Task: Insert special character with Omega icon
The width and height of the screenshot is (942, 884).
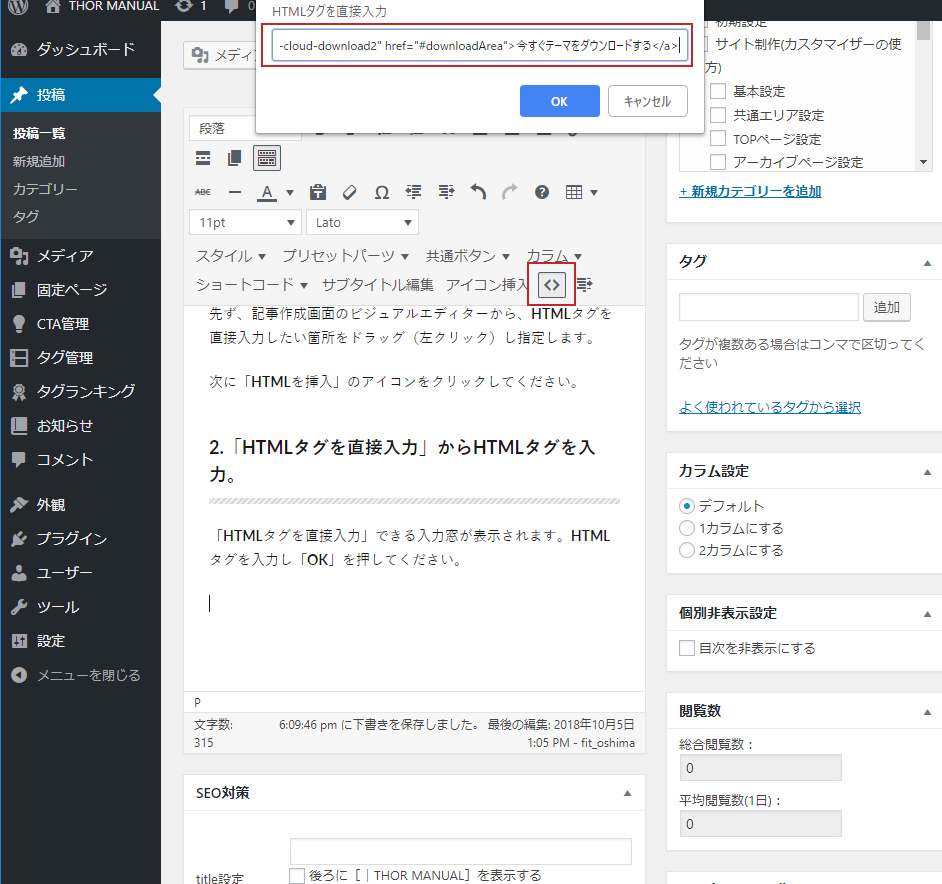Action: 381,192
